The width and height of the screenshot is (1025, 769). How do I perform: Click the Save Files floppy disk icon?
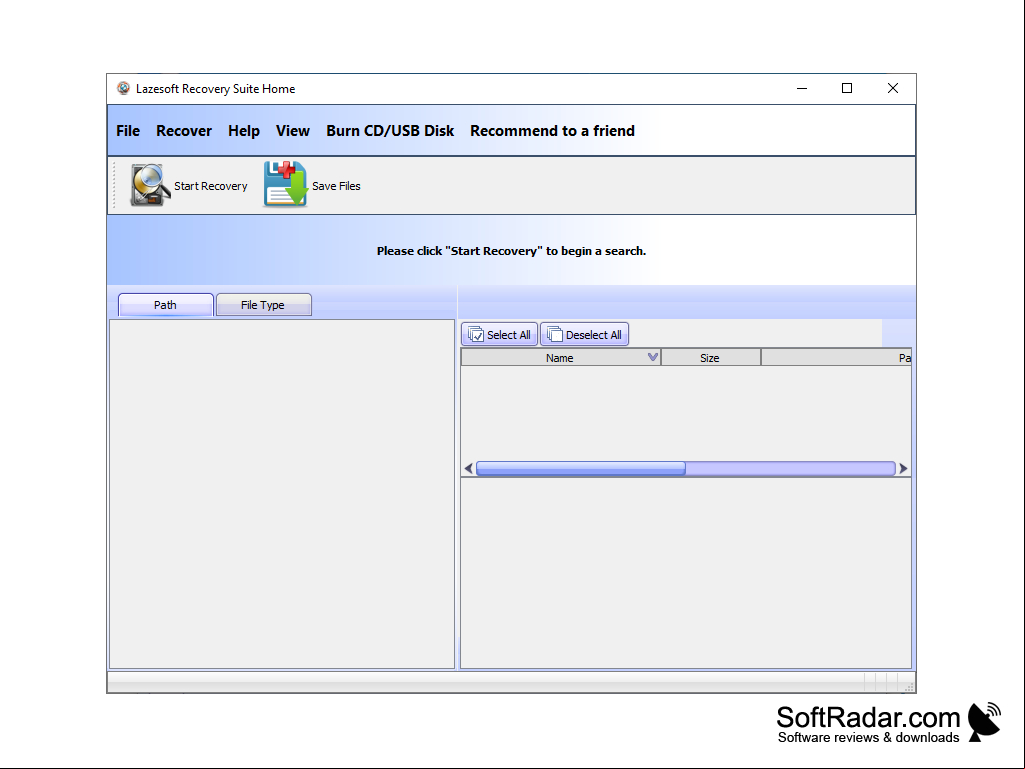point(285,184)
